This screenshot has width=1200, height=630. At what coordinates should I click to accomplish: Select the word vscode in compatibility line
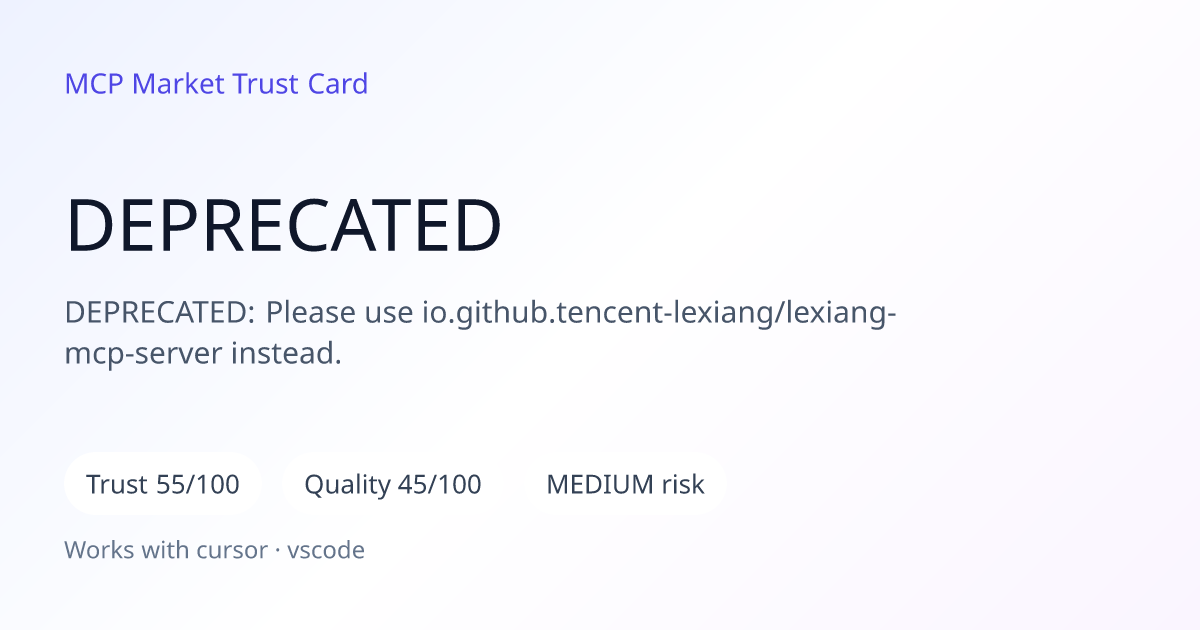[x=326, y=550]
